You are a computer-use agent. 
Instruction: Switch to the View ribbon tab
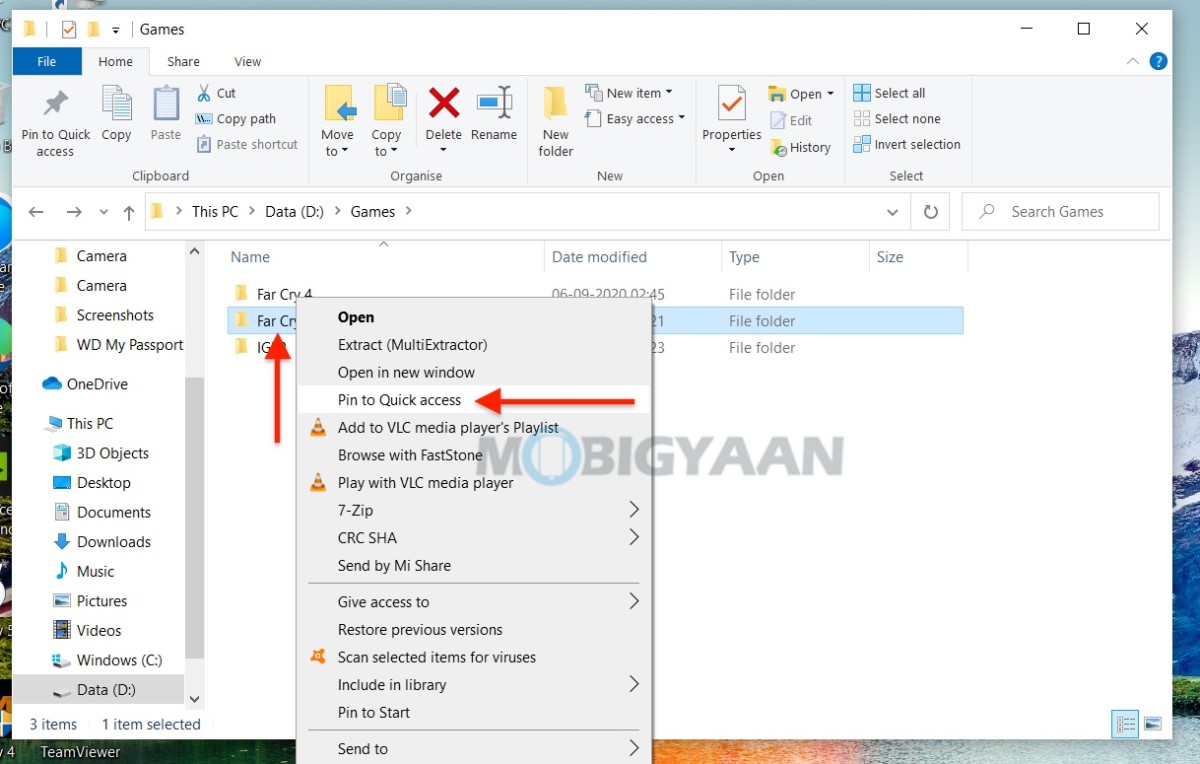(x=247, y=61)
